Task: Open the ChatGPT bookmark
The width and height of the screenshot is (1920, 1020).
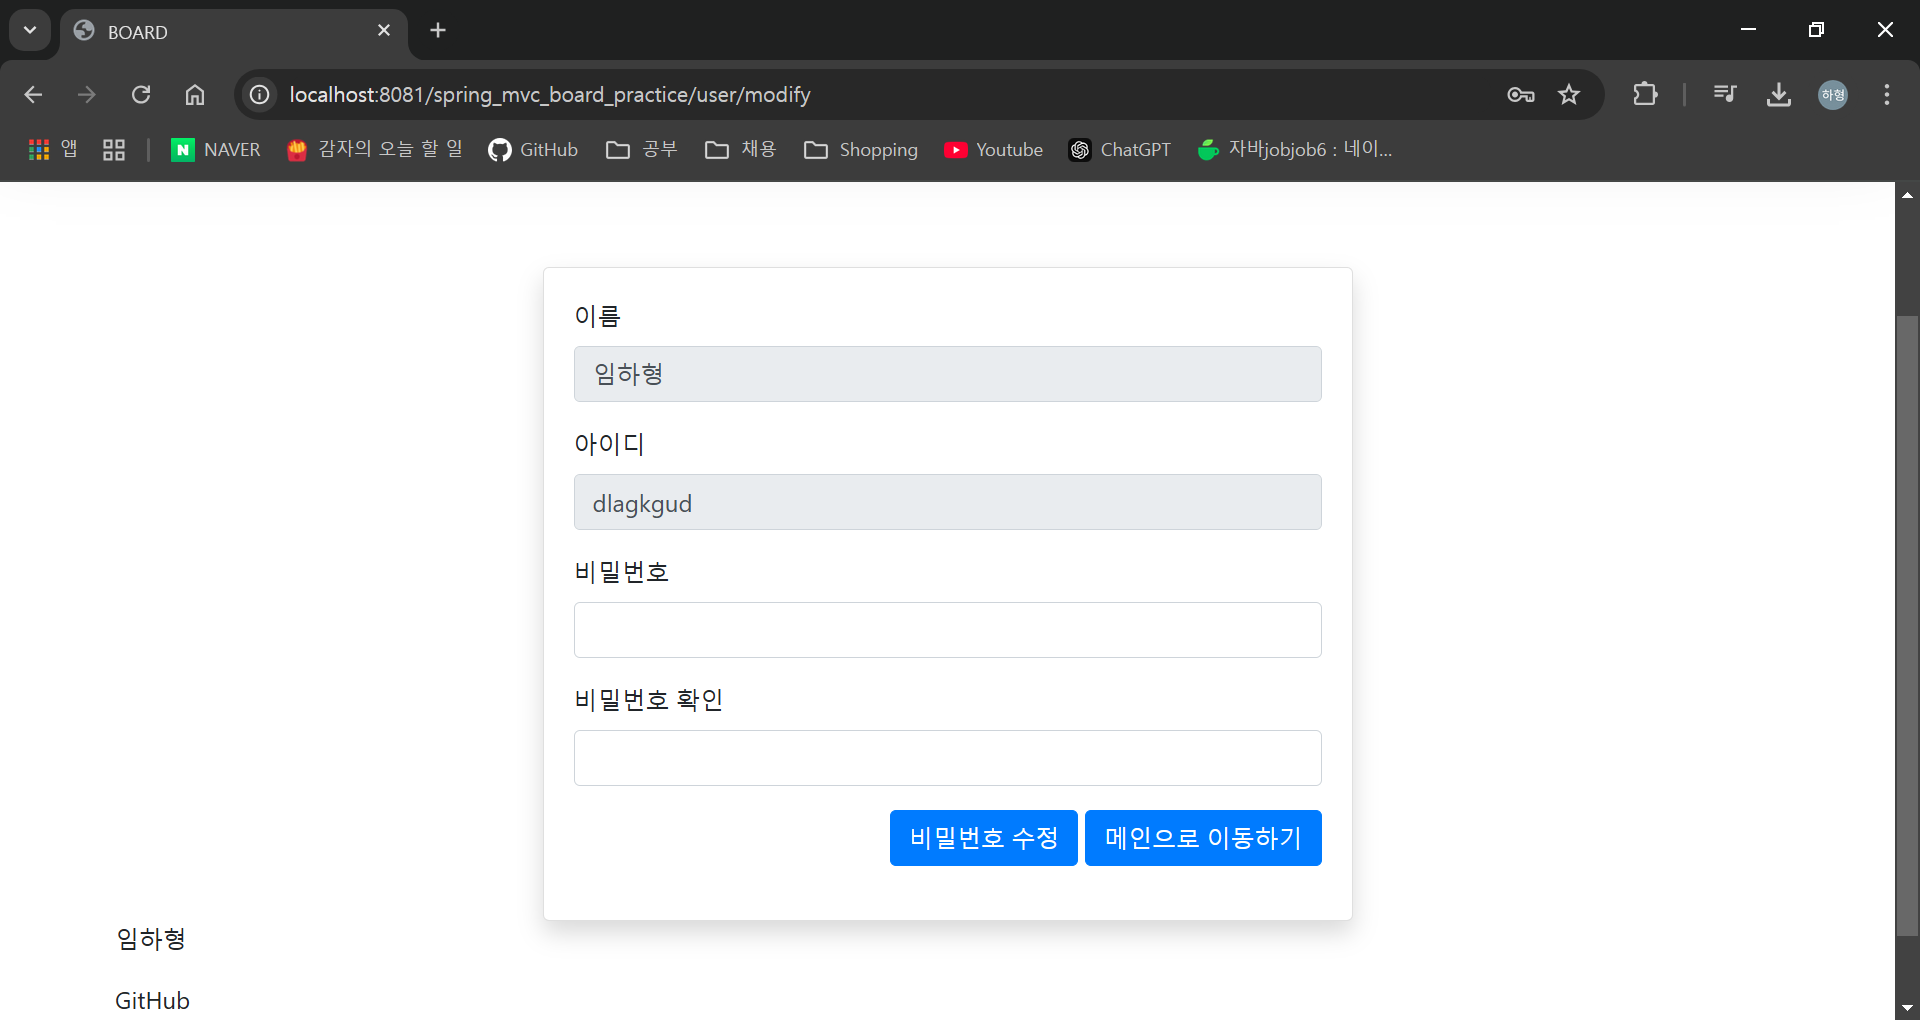Action: [1120, 150]
